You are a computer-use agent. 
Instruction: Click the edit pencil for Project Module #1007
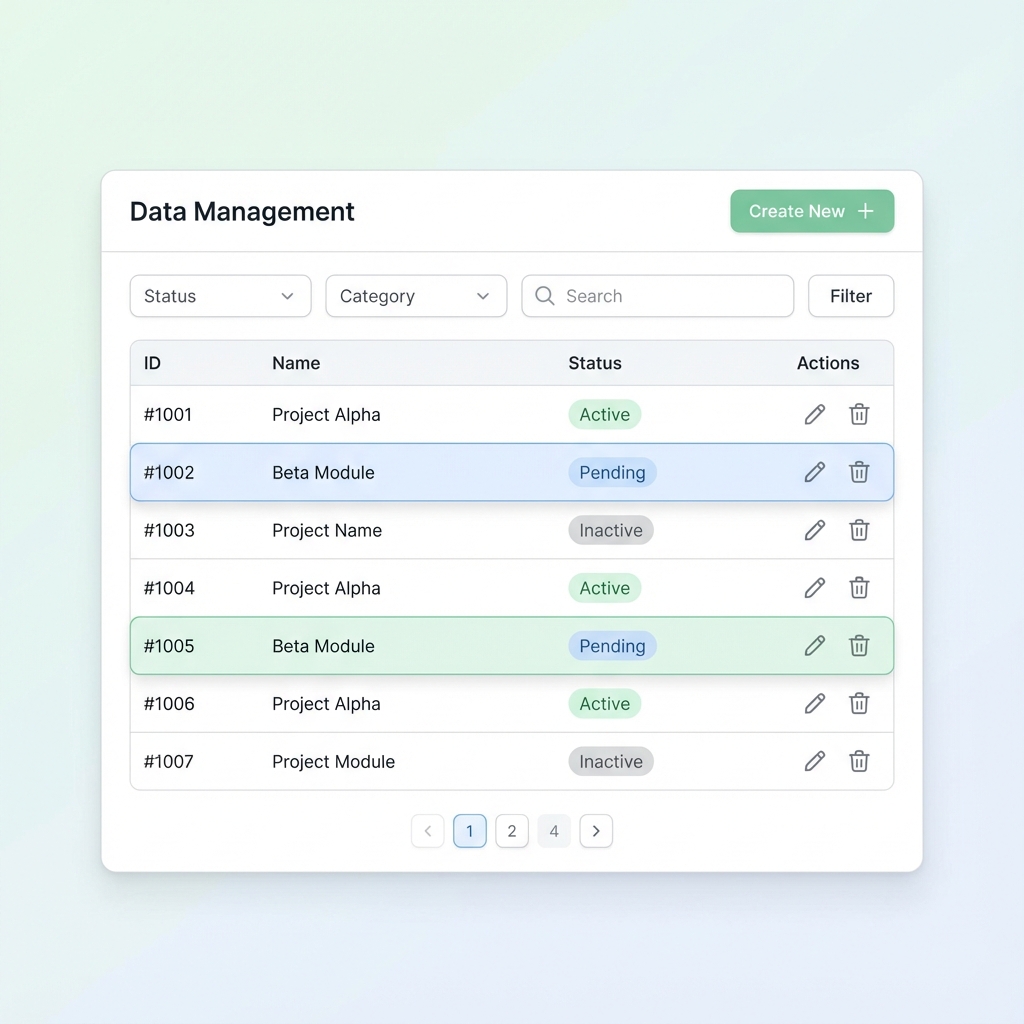[814, 761]
